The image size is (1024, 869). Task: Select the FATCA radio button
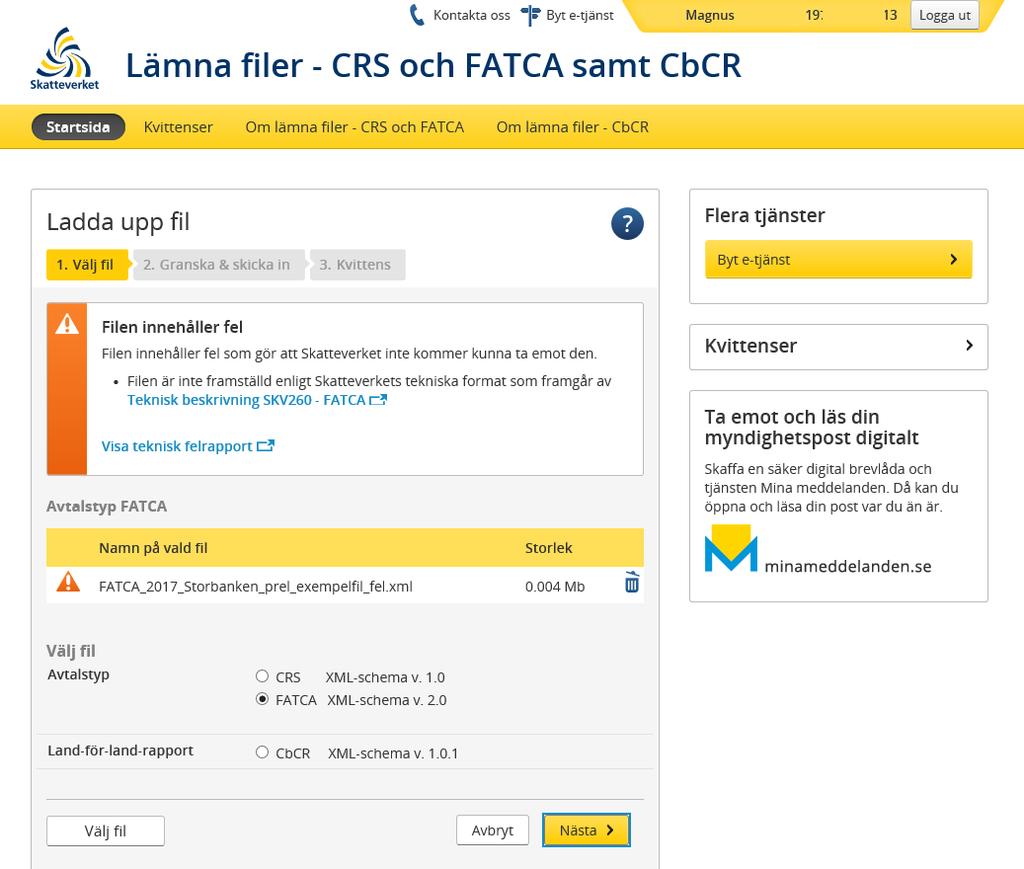tap(262, 699)
